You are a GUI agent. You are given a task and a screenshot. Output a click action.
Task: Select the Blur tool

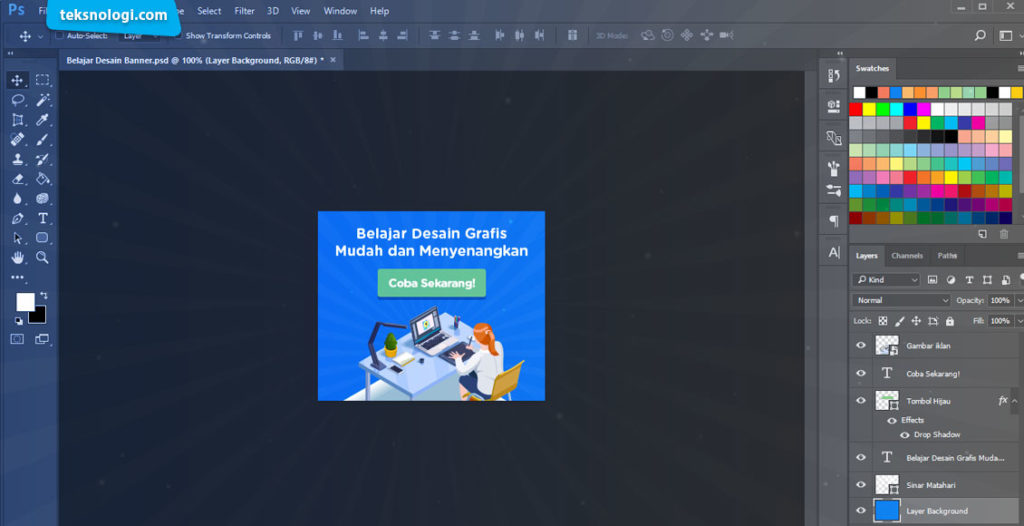(18, 199)
